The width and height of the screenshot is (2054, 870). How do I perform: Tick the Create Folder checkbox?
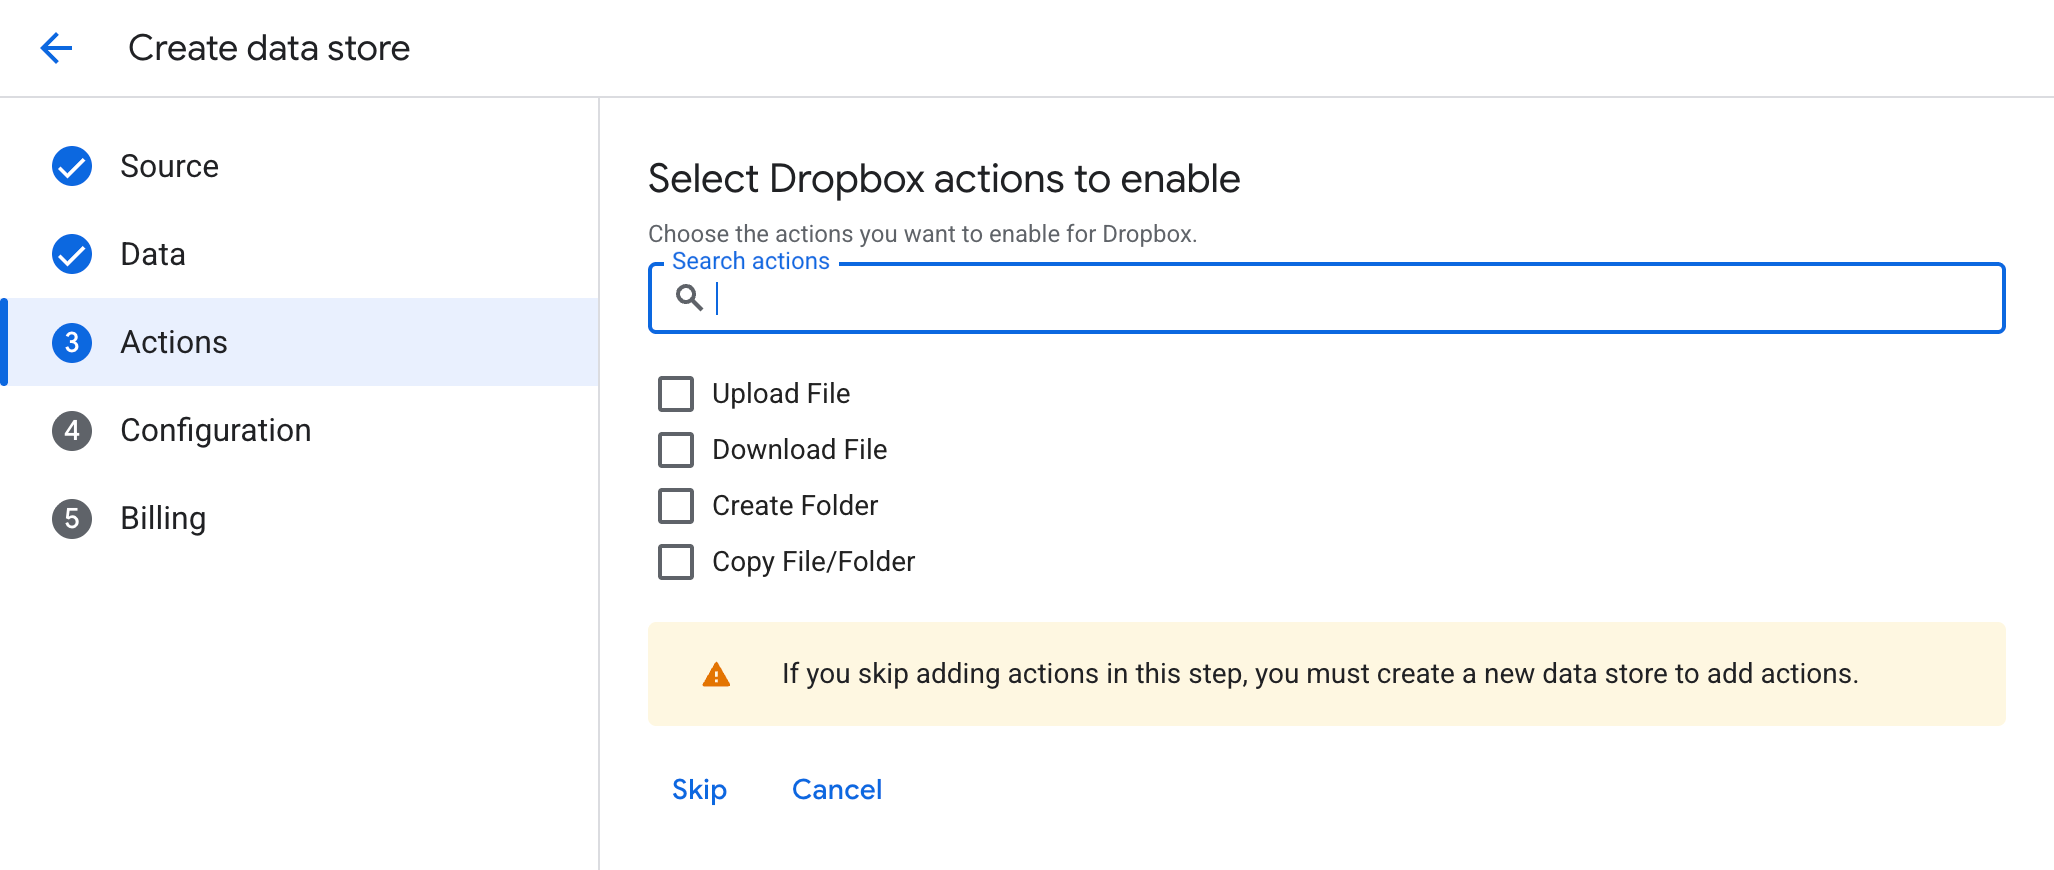[x=676, y=506]
